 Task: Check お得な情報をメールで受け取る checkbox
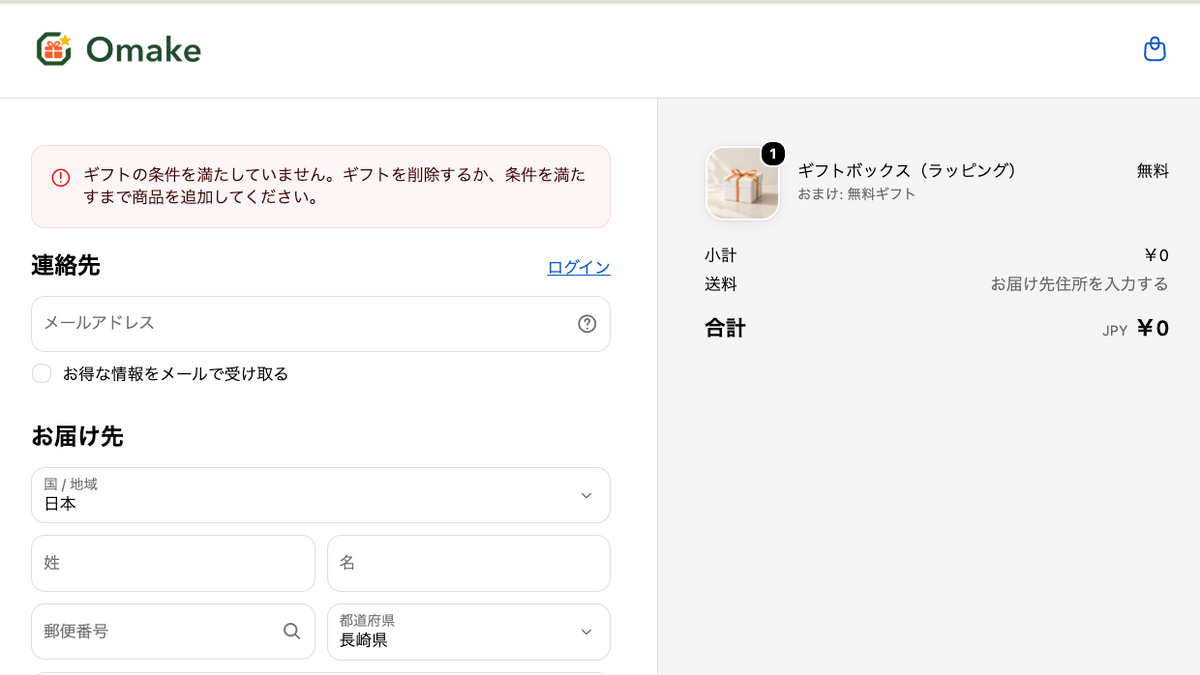pos(42,374)
